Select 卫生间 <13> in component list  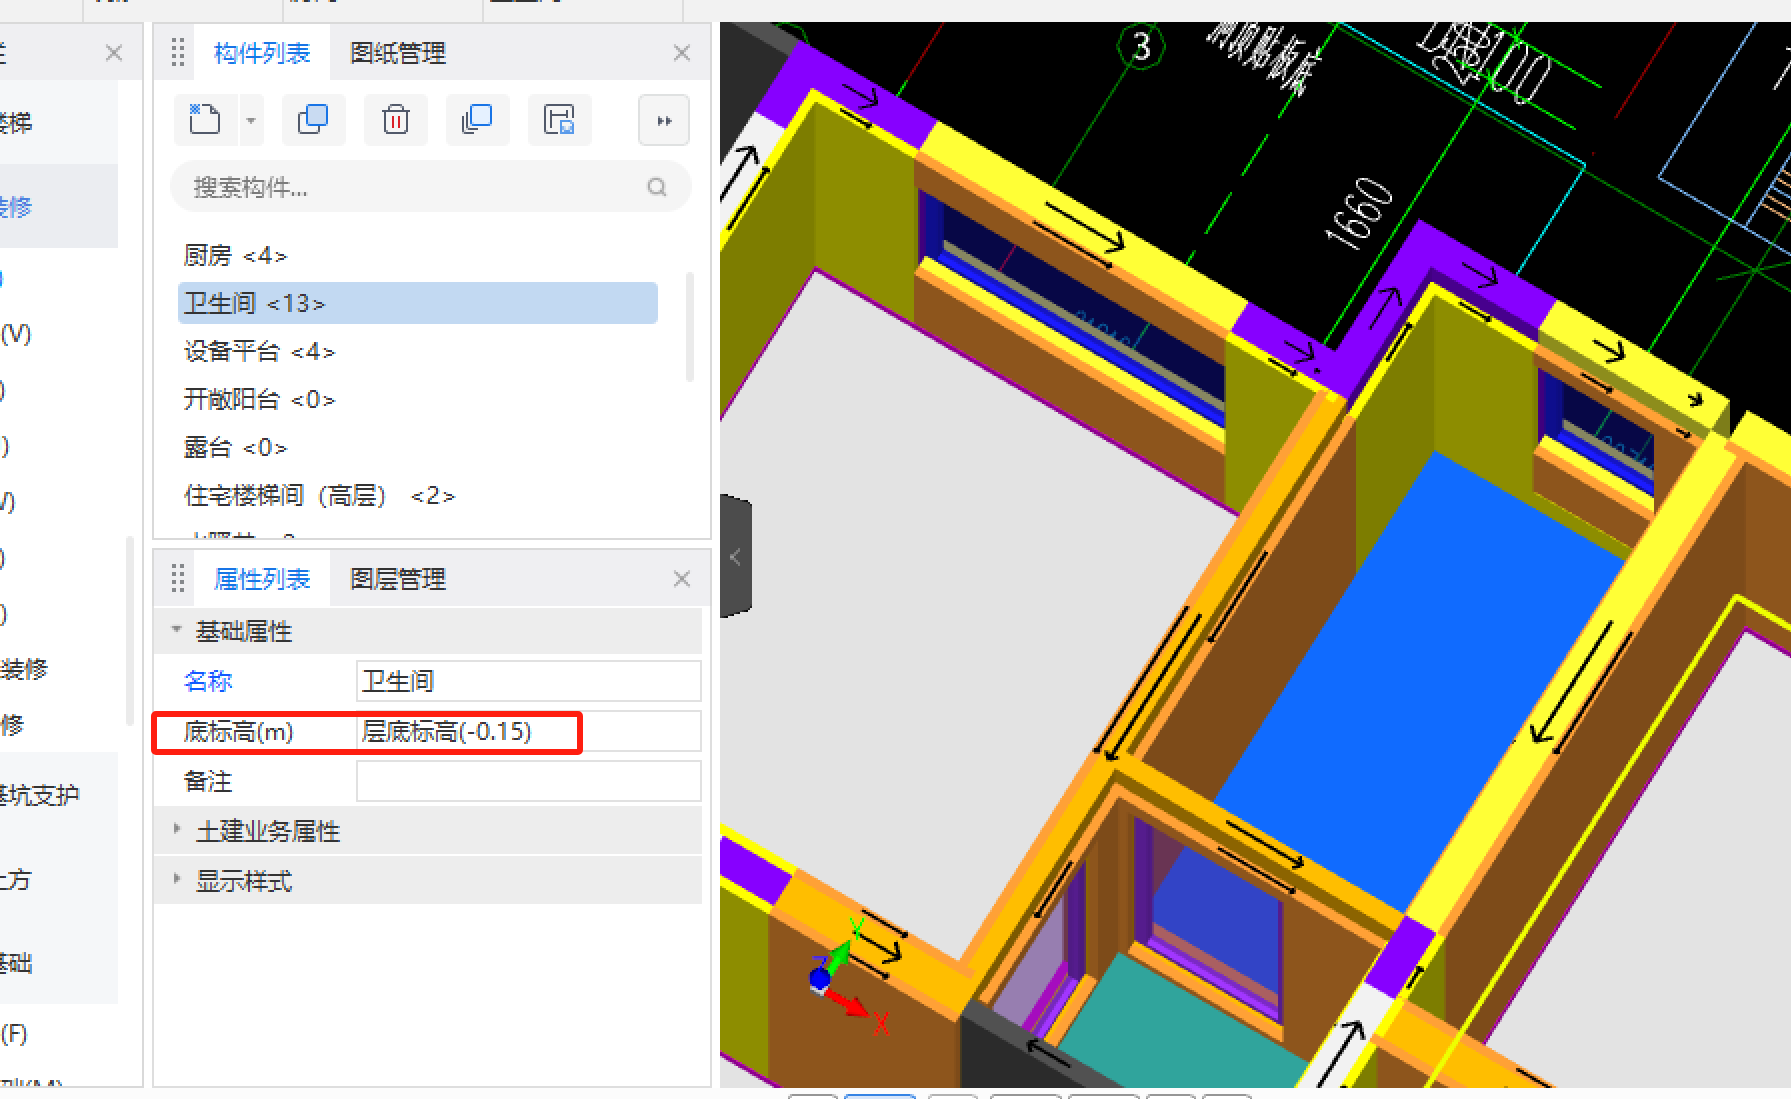pos(418,303)
